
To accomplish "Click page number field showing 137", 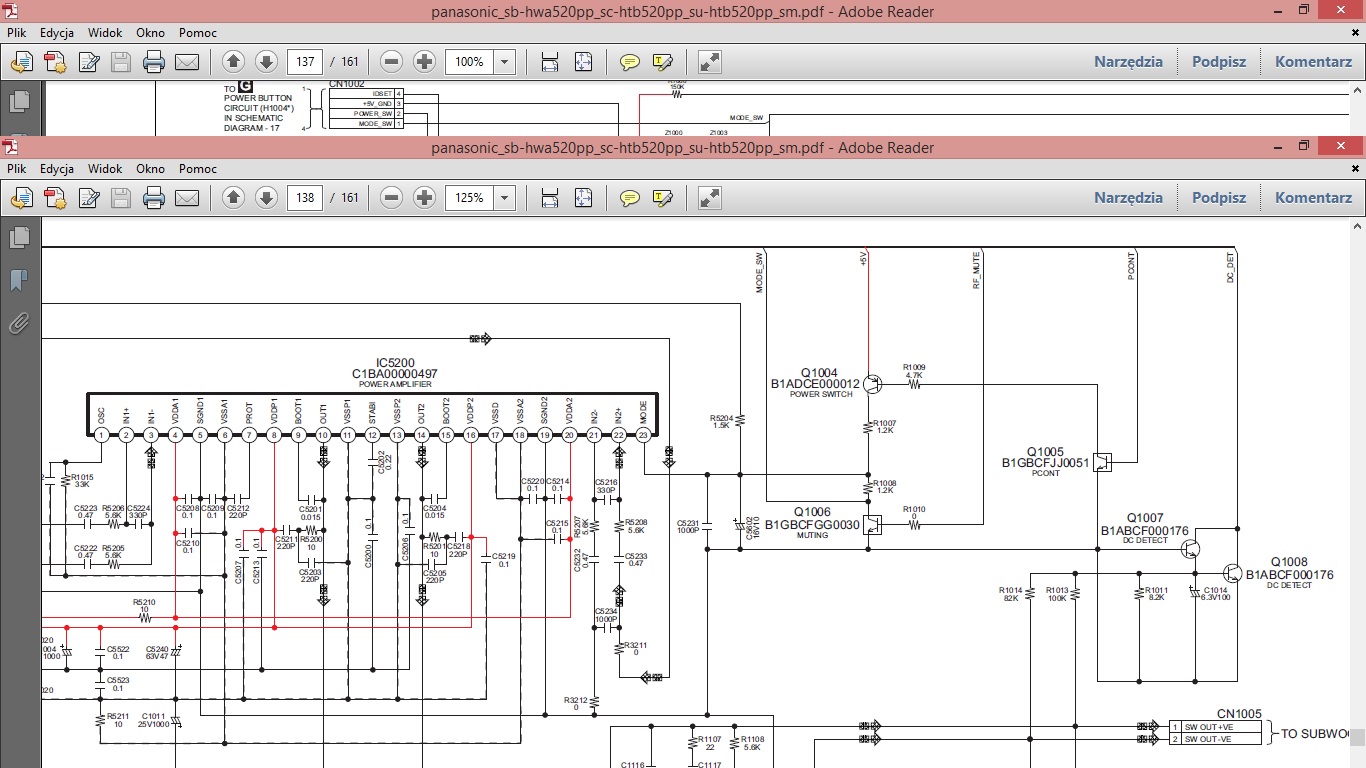I will (x=304, y=62).
